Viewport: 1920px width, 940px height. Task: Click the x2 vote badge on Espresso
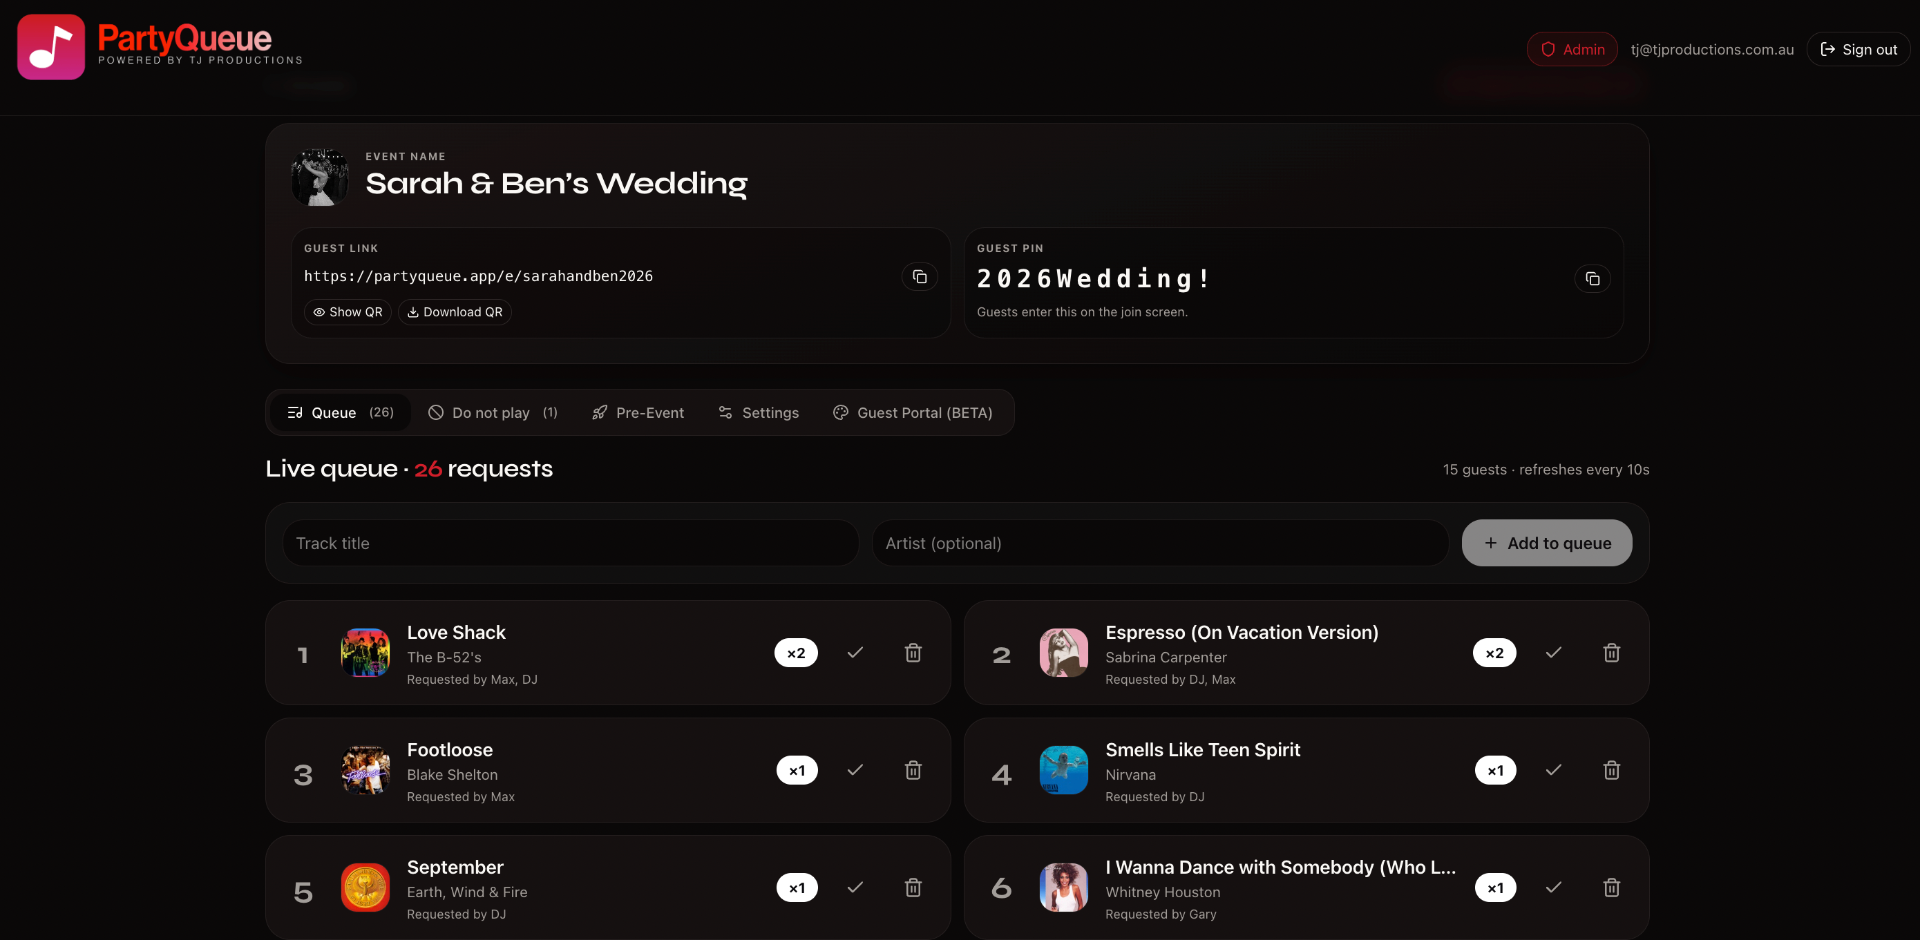(x=1494, y=653)
